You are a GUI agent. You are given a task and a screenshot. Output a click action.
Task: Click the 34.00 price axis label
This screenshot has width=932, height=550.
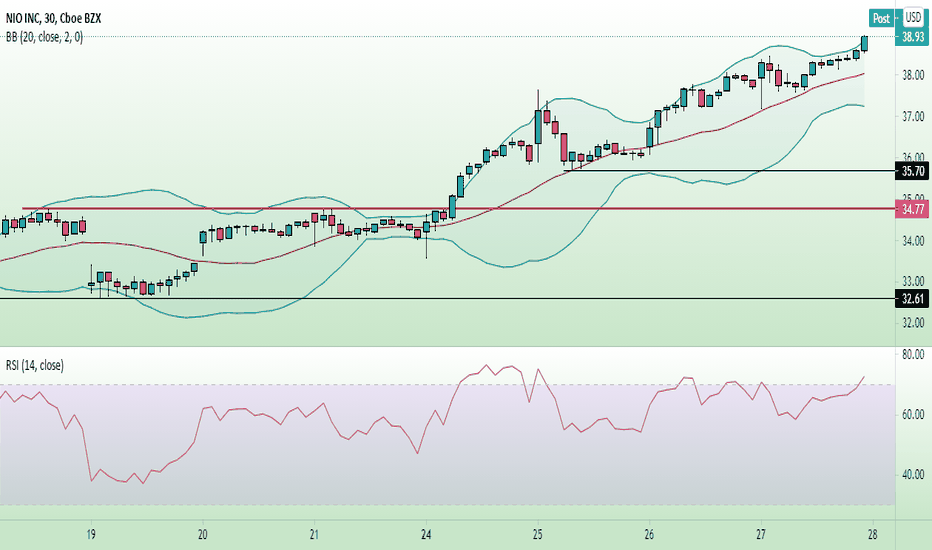913,241
